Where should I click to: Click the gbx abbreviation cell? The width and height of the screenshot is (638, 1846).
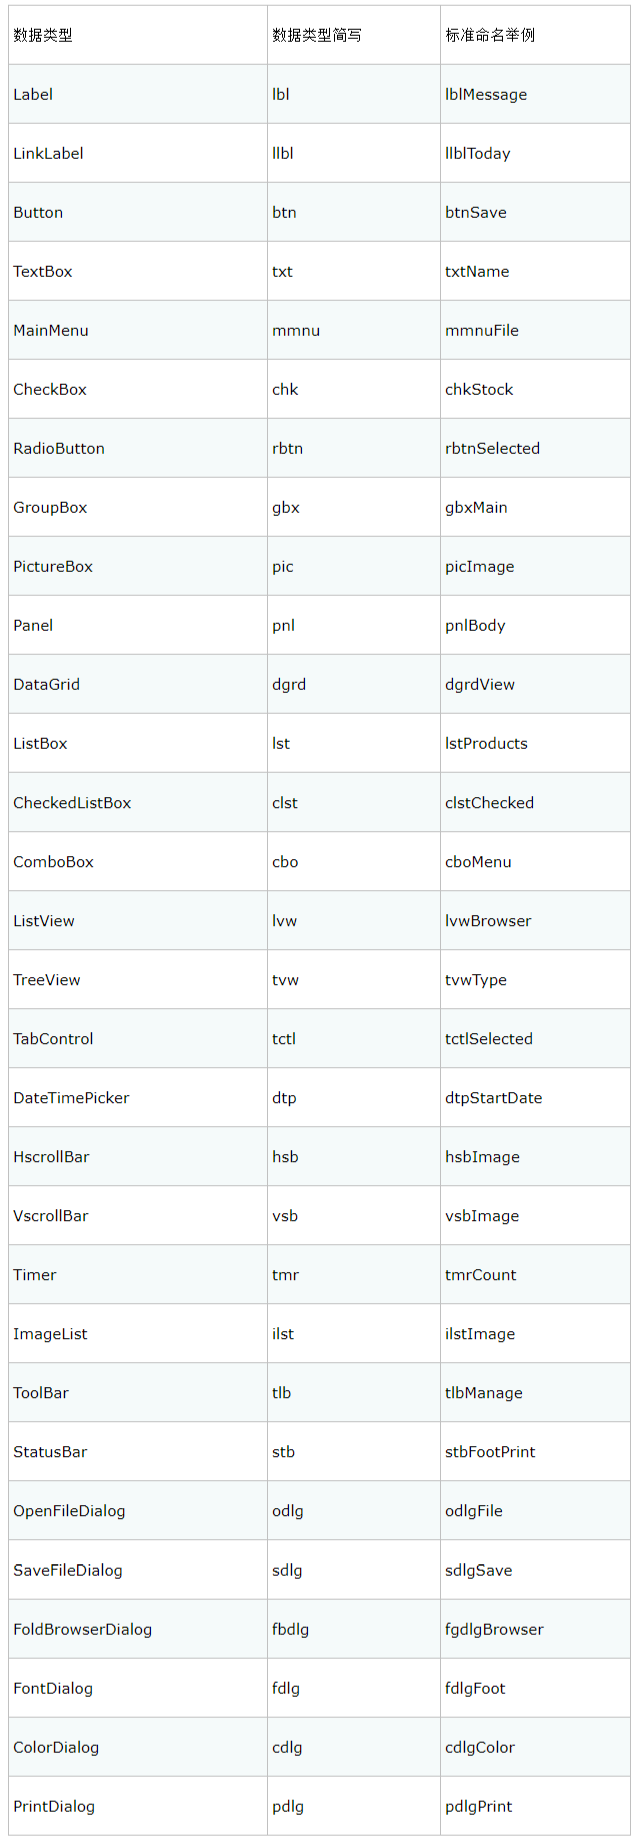[x=286, y=507]
